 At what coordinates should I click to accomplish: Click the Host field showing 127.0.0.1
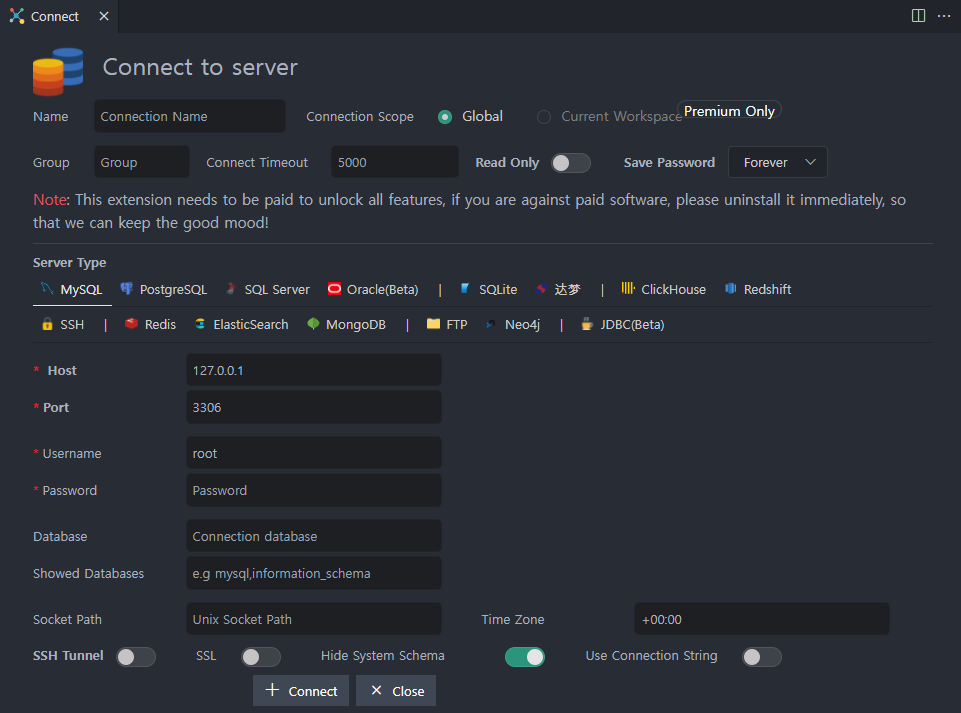point(314,370)
